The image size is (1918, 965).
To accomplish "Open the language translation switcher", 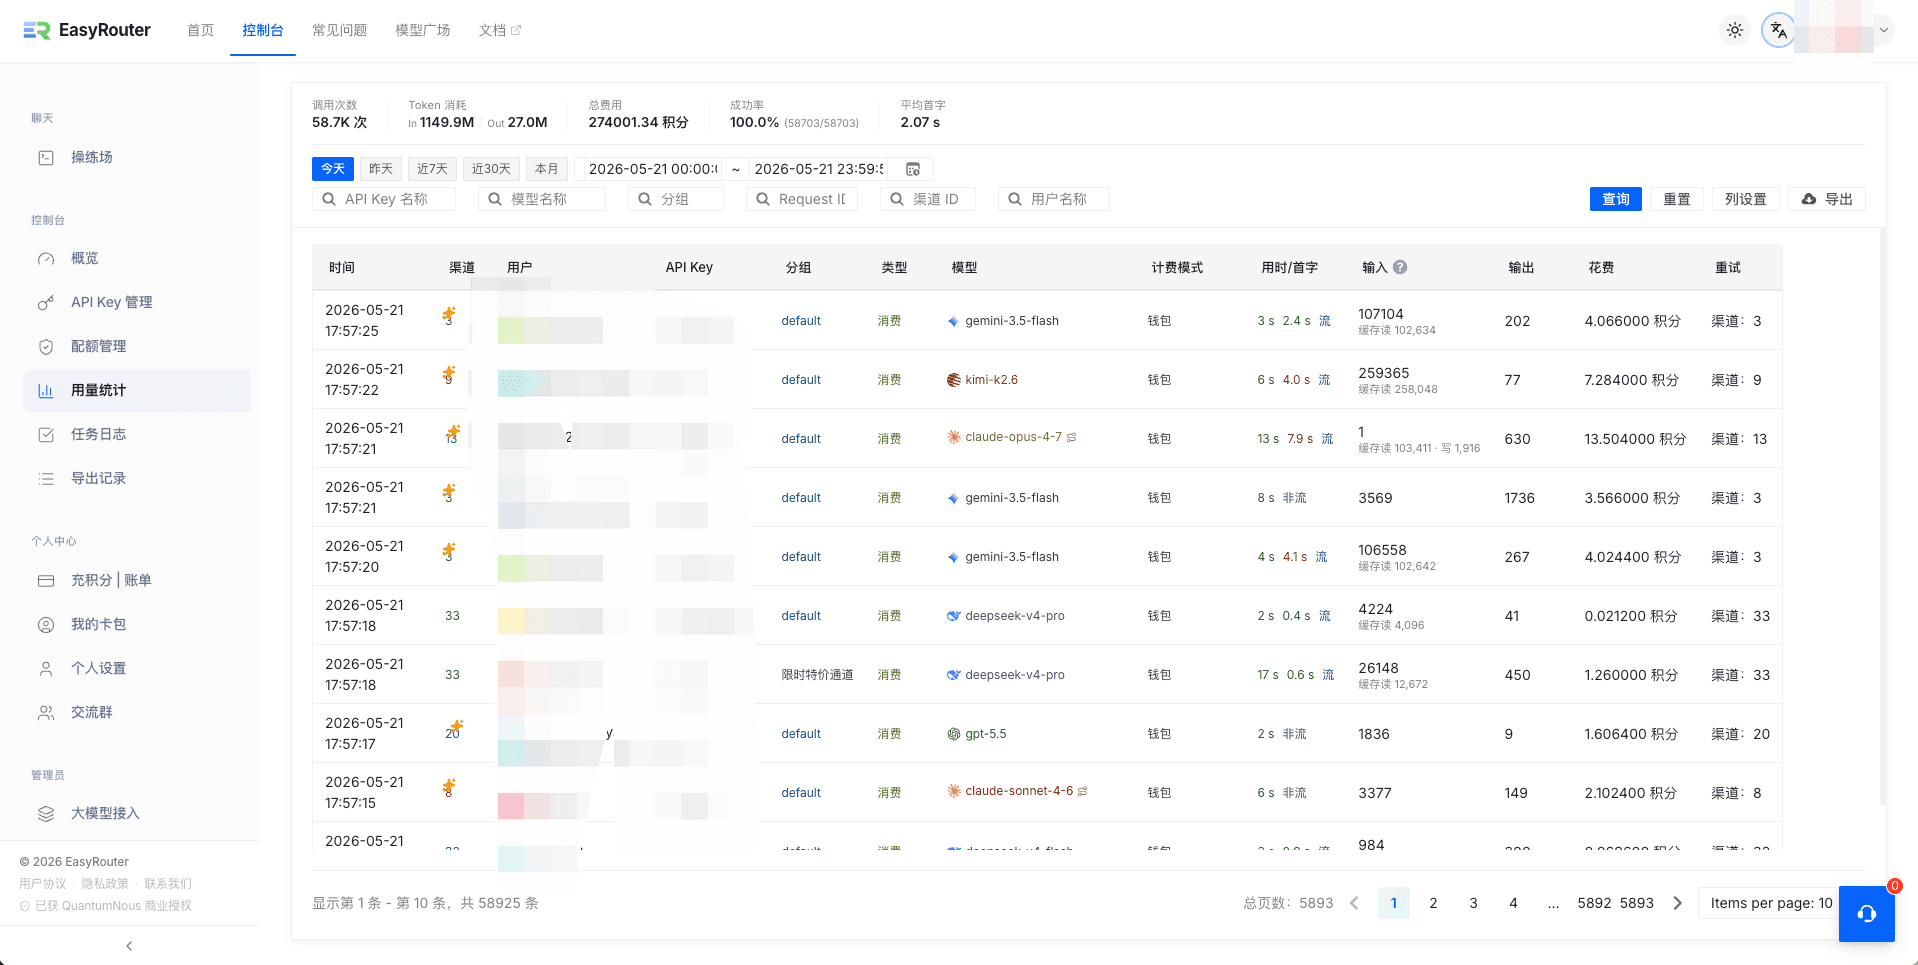I will pos(1778,30).
